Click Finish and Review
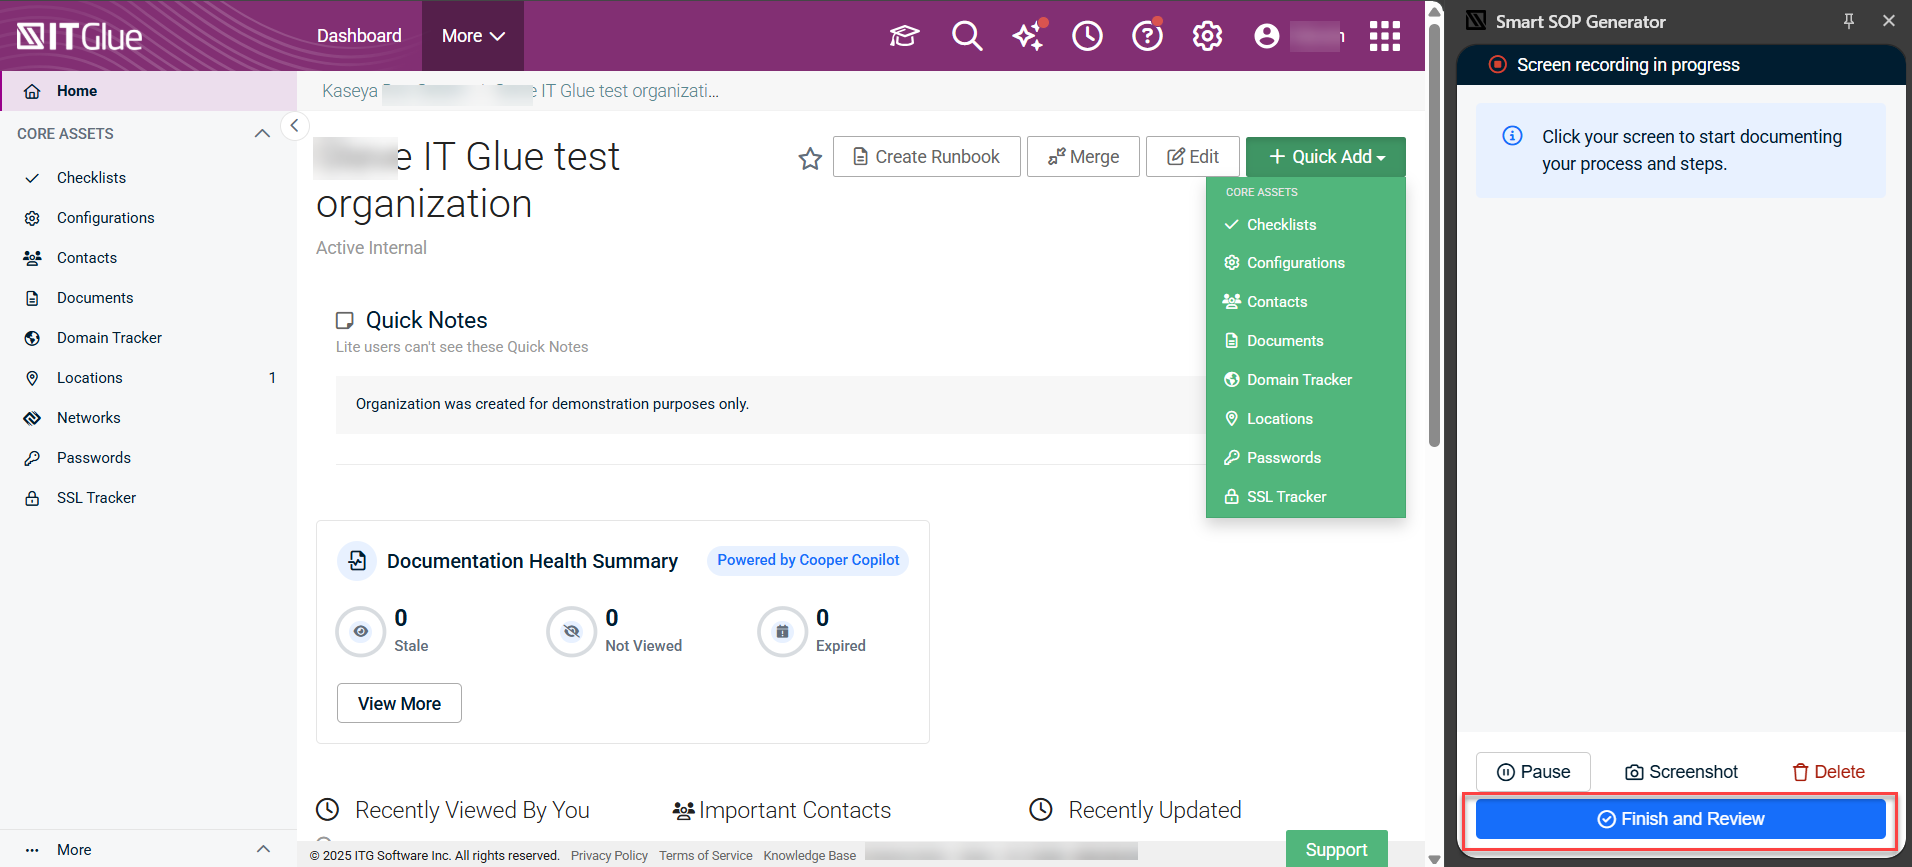Viewport: 1912px width, 867px height. pos(1681,819)
